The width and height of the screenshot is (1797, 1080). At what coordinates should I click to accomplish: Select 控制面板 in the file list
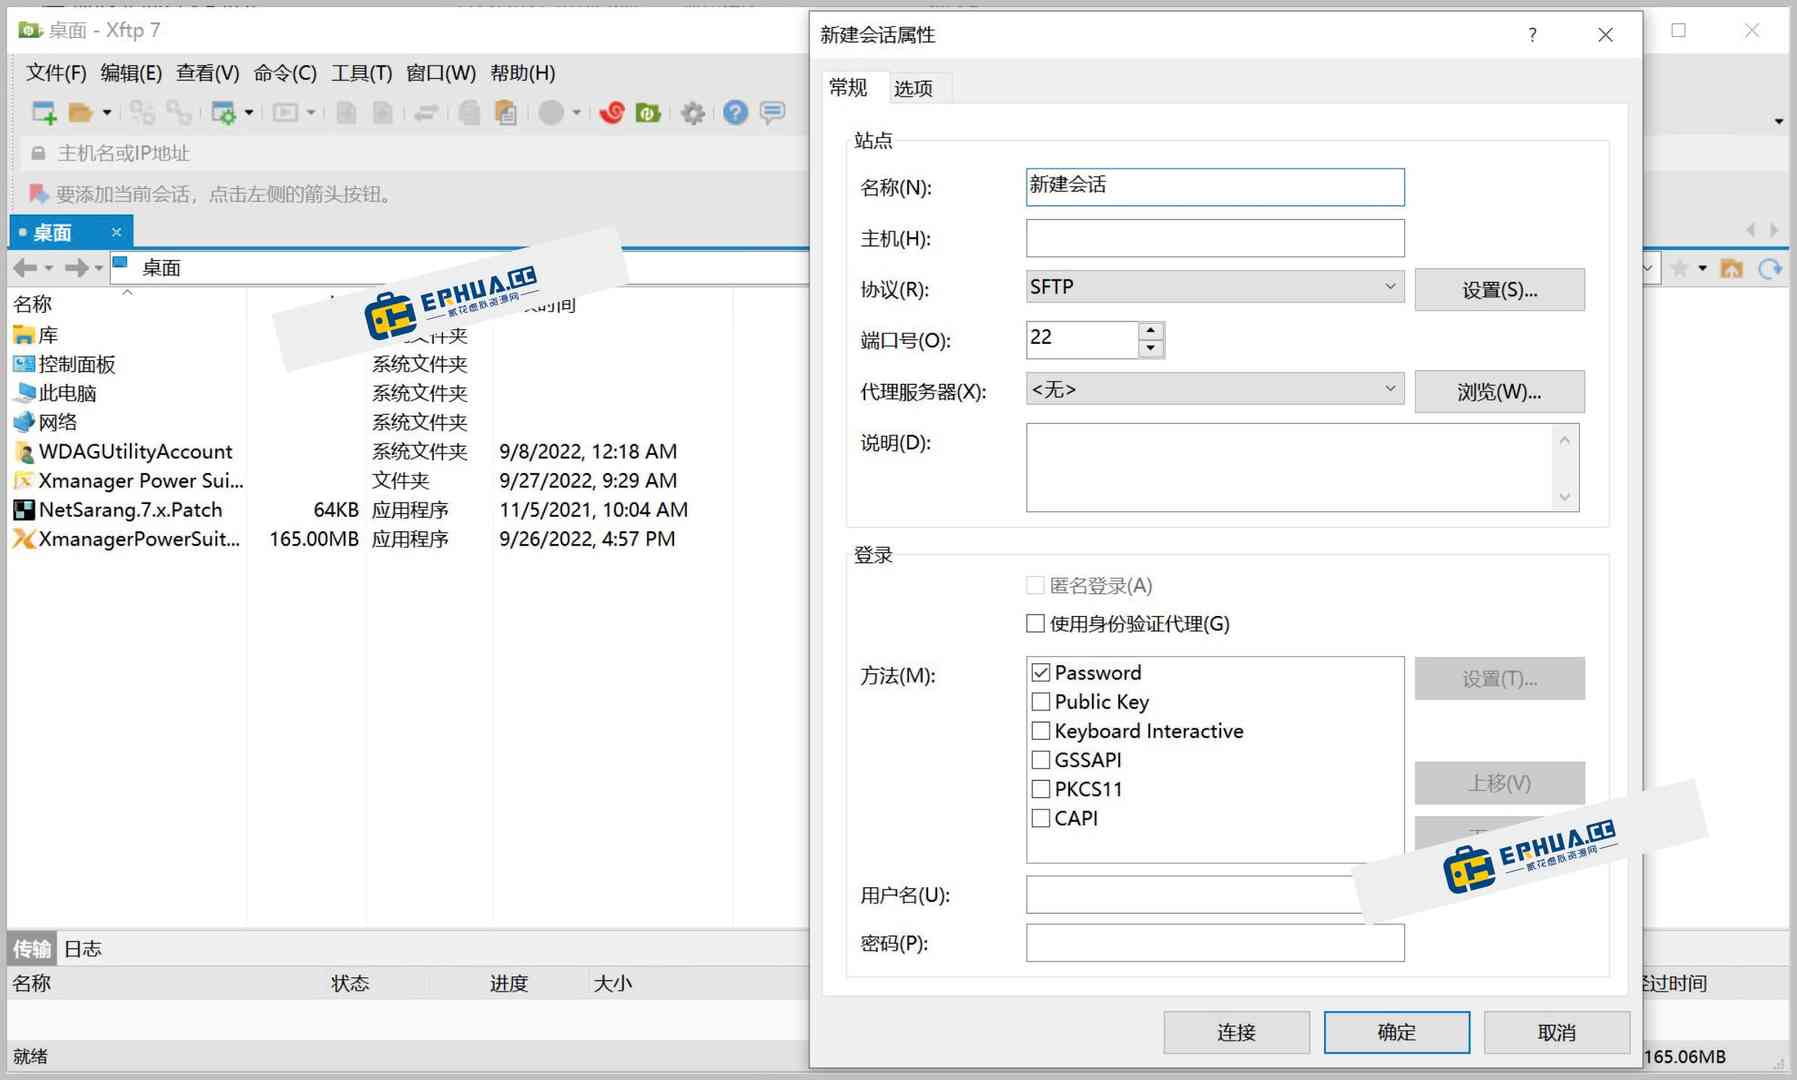tap(64, 364)
